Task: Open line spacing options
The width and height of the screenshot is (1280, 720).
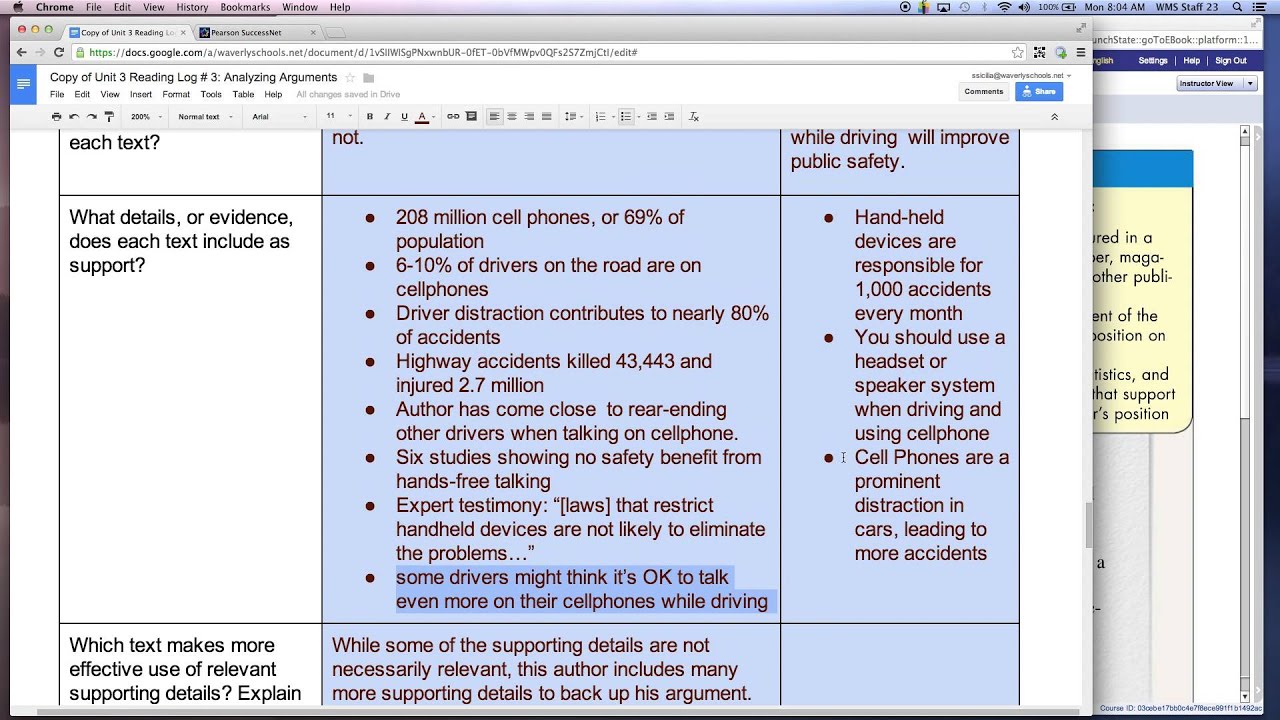Action: 572,117
